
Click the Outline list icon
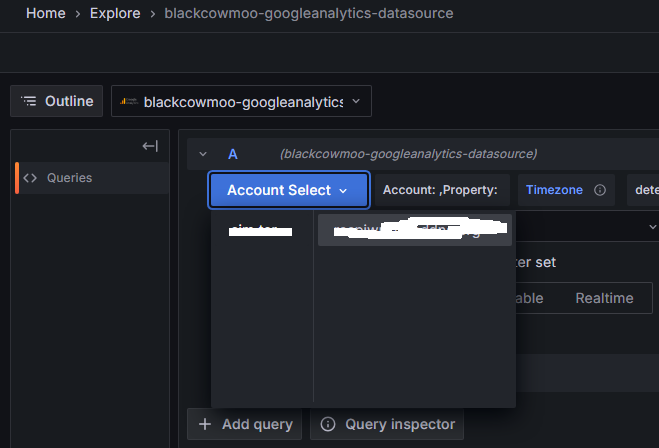coord(29,101)
